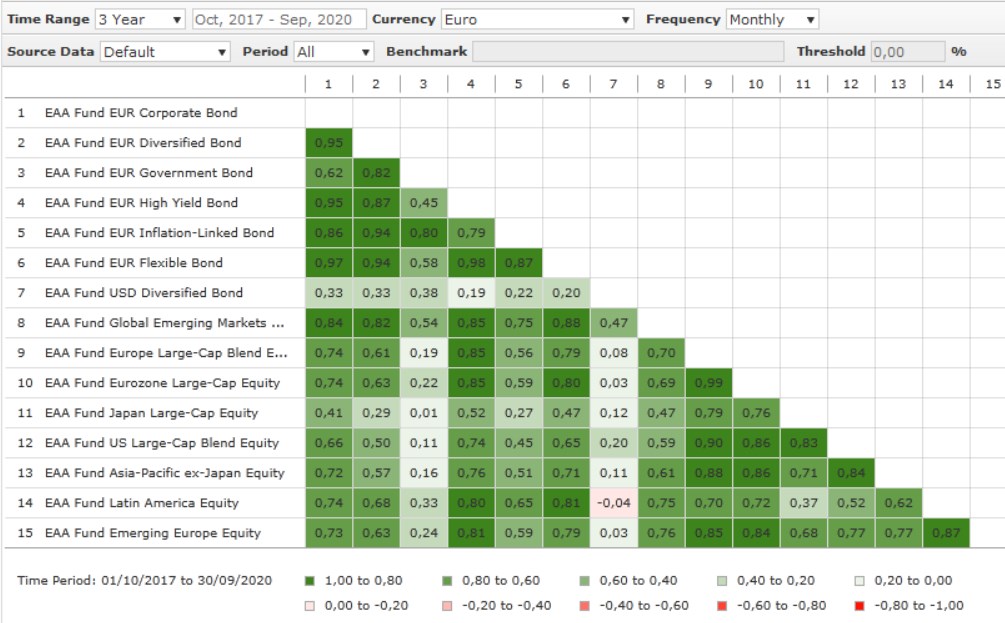Click the 0,99 correlation cell
1005x623 pixels.
tap(708, 383)
